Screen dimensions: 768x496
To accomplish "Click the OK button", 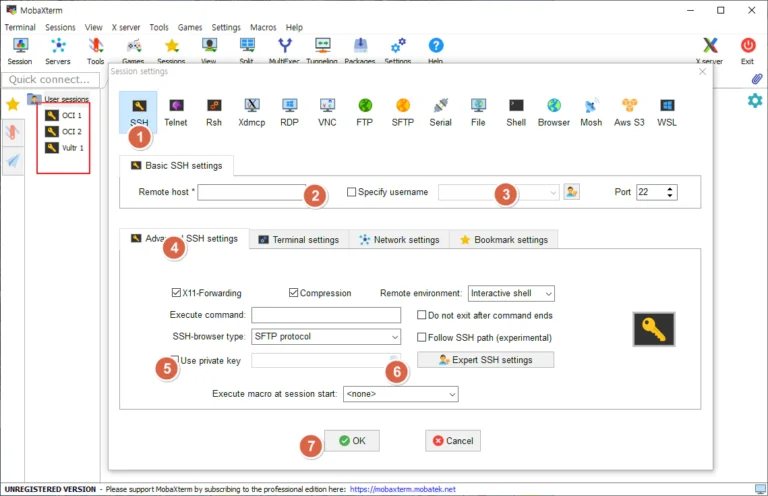I will tap(352, 441).
